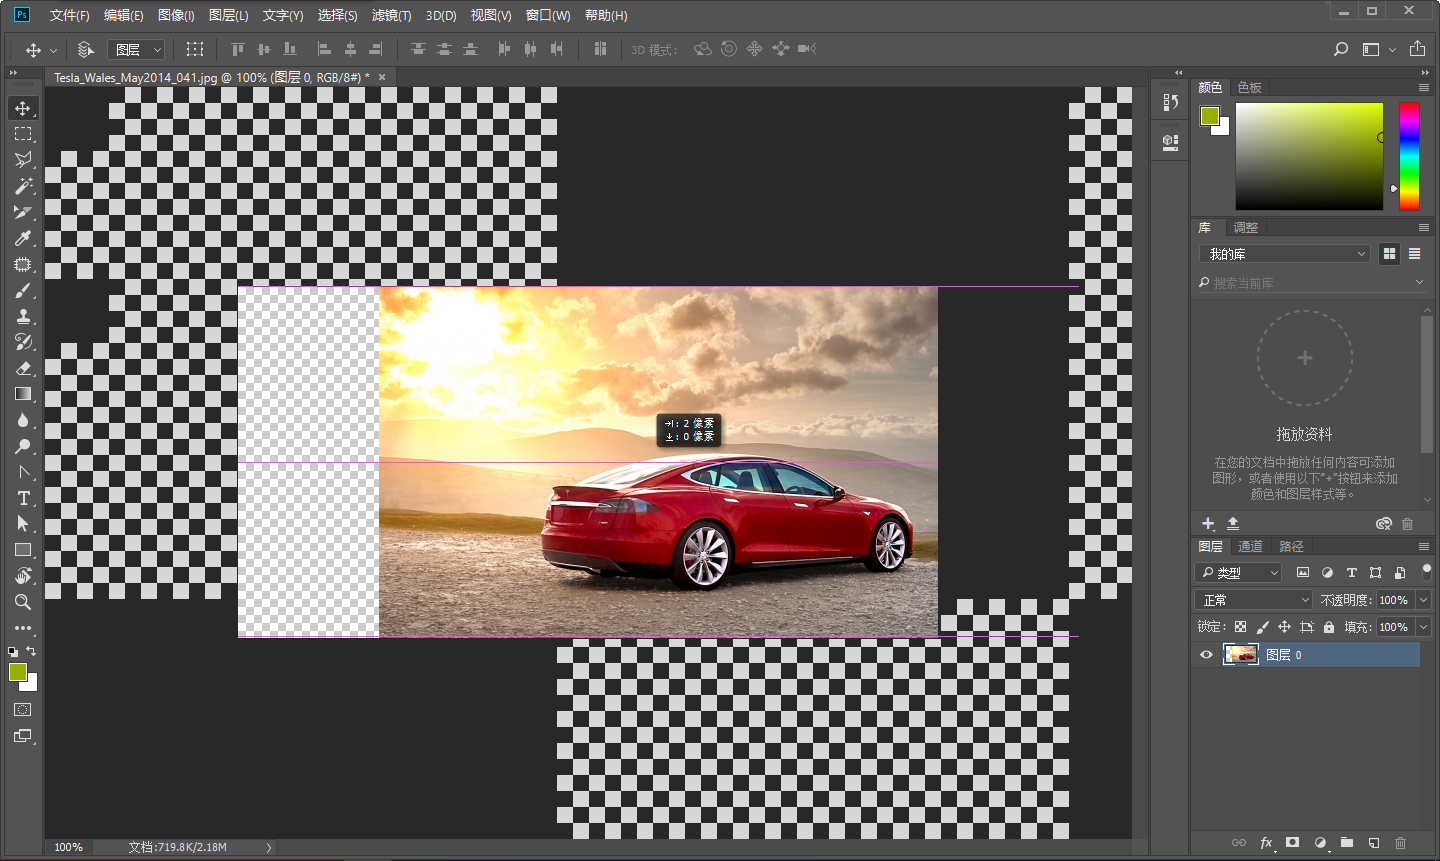Image resolution: width=1440 pixels, height=861 pixels.
Task: Click the foreground color swatch in toolbar
Action: pyautogui.click(x=17, y=672)
